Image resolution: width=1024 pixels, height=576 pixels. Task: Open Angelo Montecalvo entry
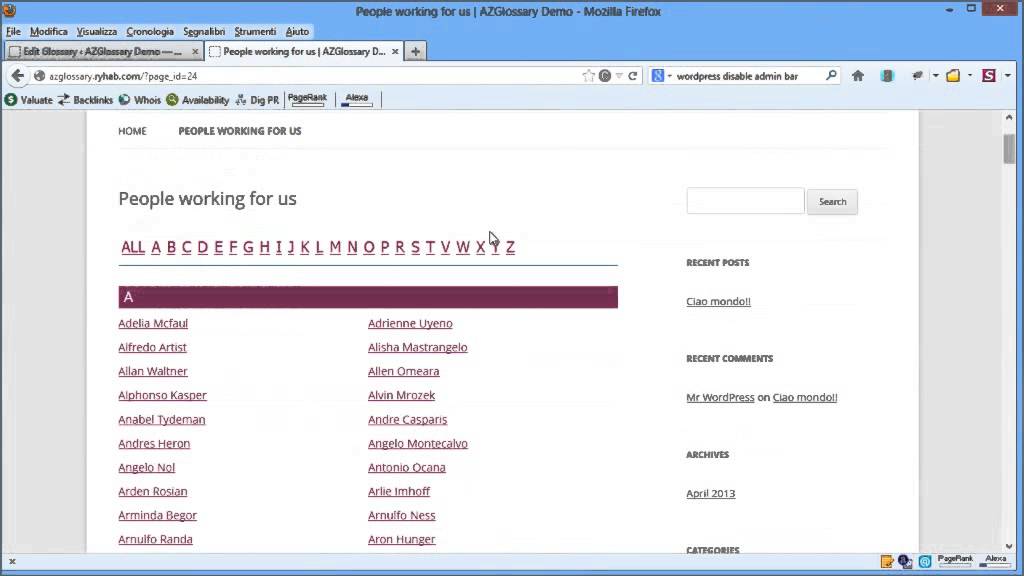click(417, 443)
